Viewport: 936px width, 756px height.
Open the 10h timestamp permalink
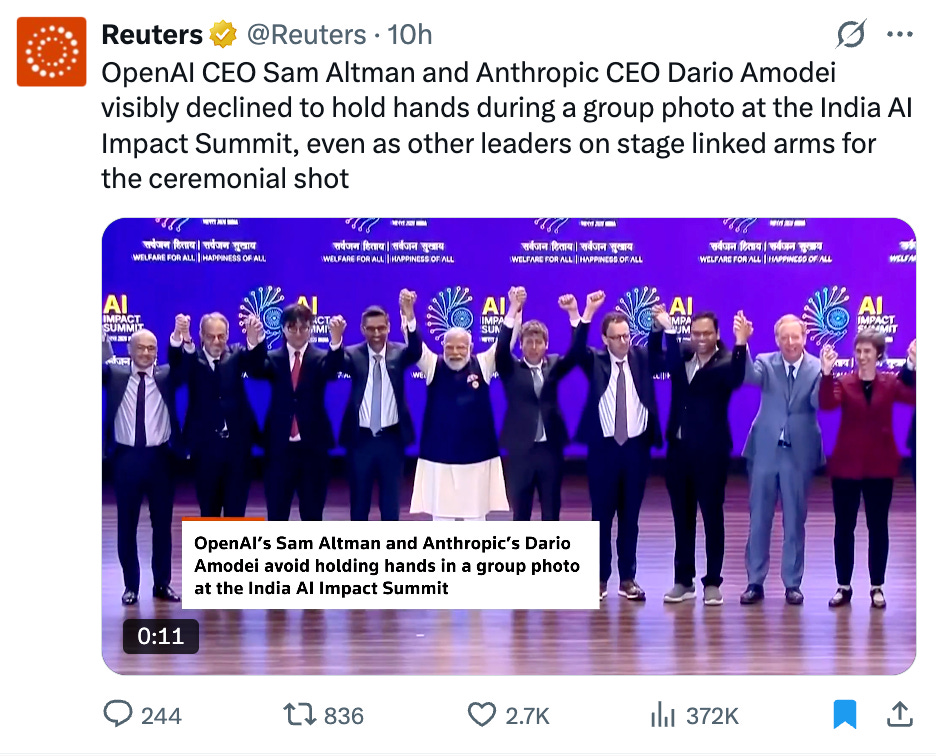click(410, 35)
